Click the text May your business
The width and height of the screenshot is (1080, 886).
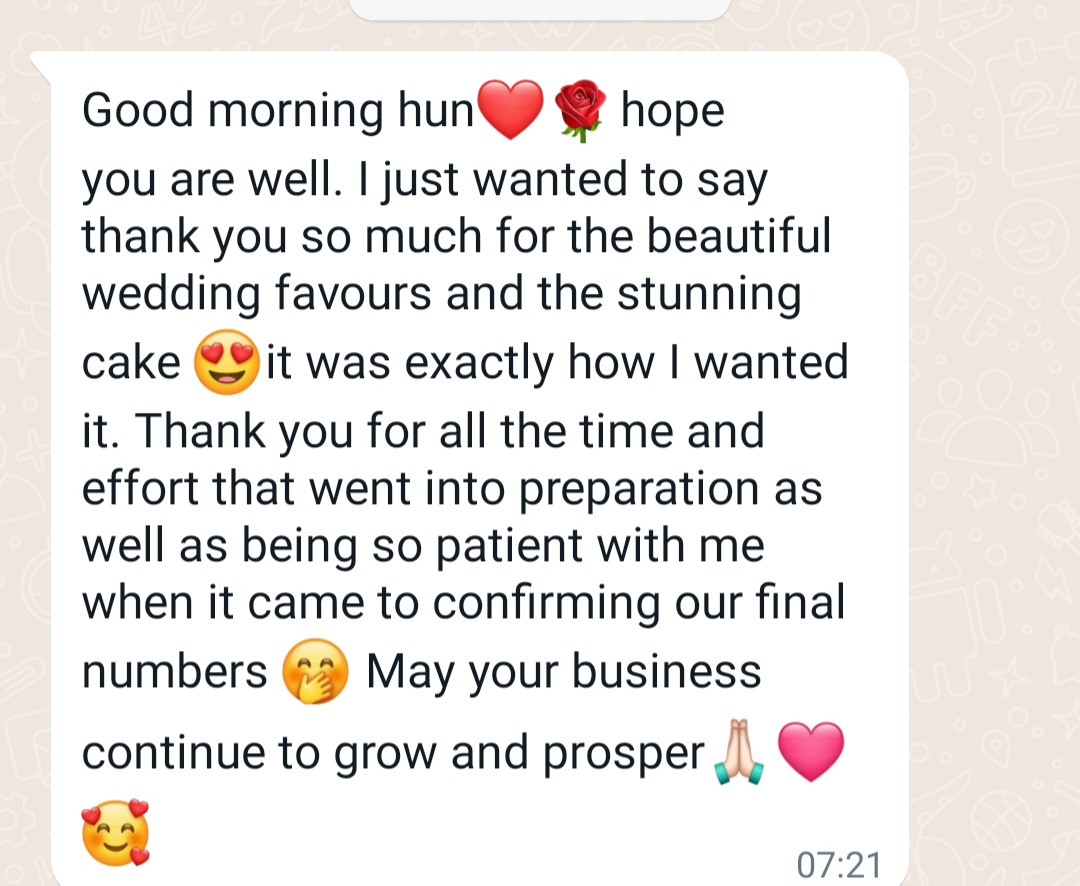pos(563,672)
